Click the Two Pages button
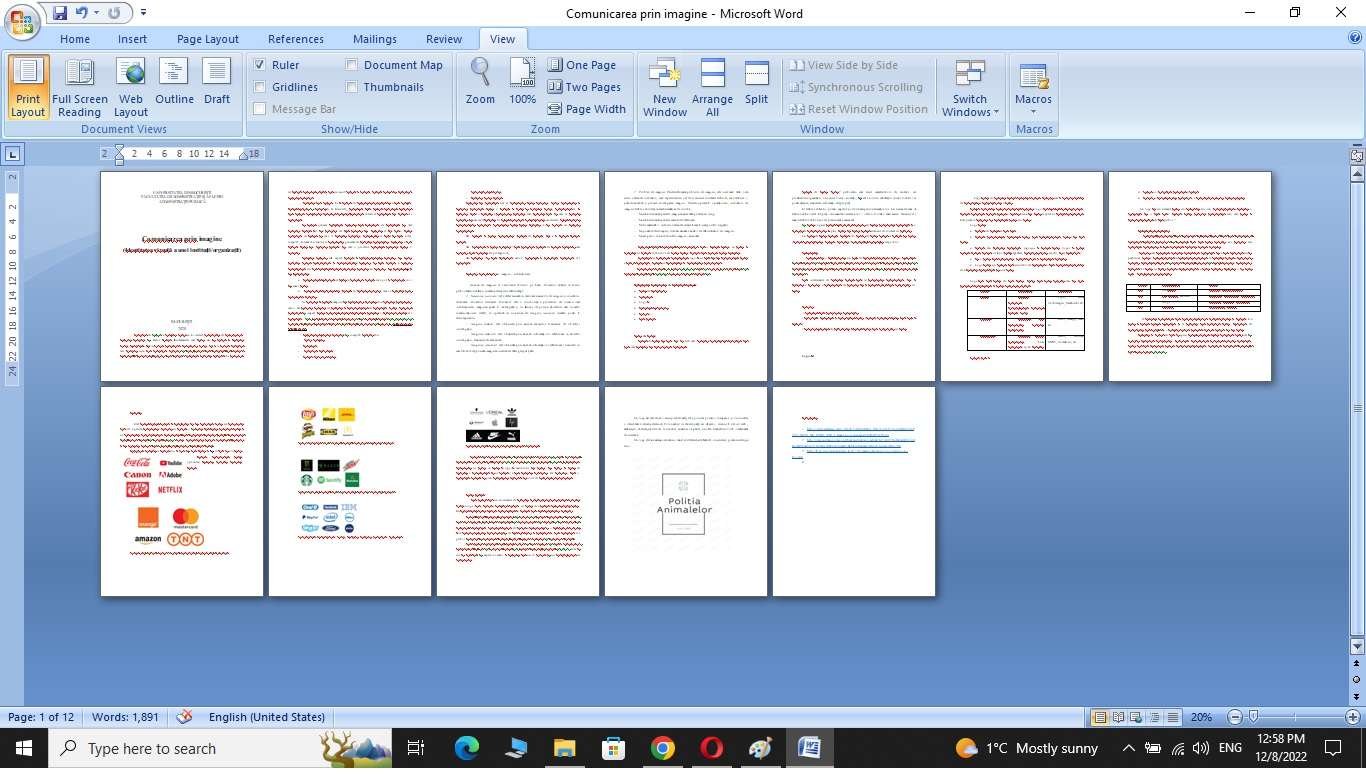 (x=584, y=87)
